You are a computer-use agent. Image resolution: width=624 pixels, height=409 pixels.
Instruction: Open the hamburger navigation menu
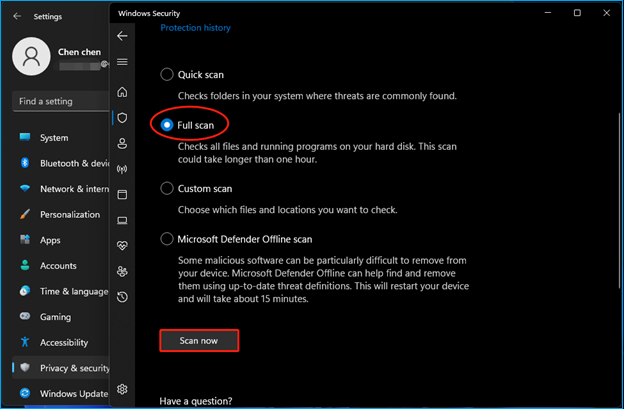point(122,62)
